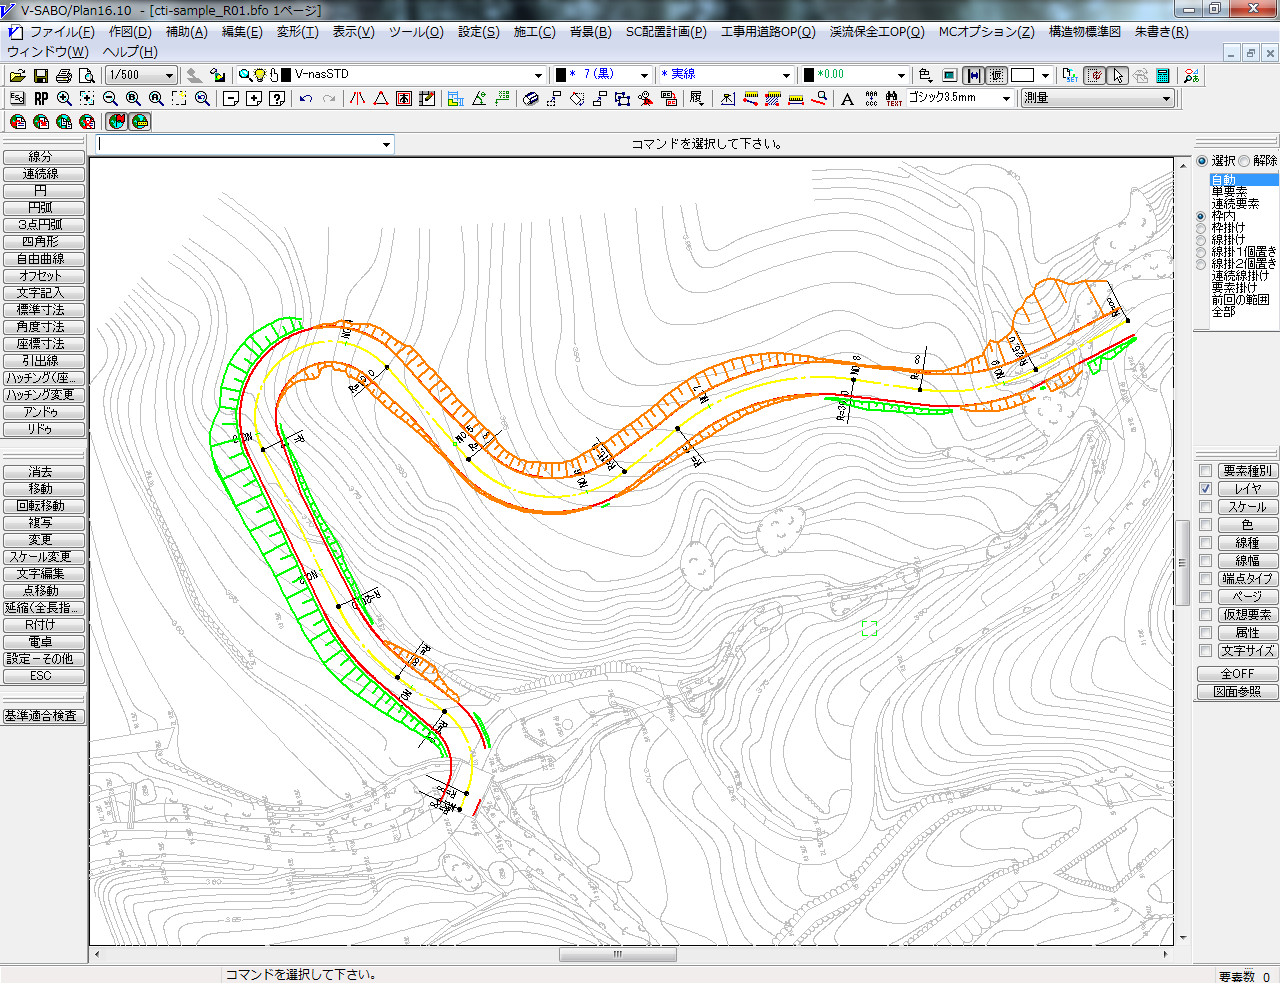
Task: Click the calculator icon
Action: pyautogui.click(x=1163, y=75)
